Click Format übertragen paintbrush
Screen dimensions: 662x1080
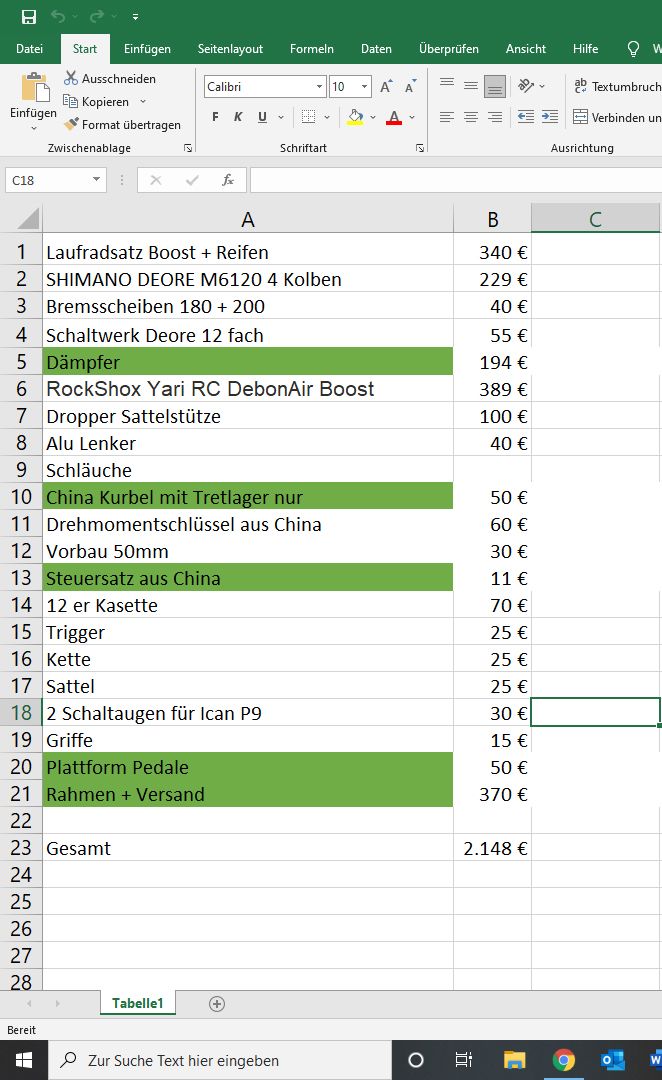coord(71,125)
